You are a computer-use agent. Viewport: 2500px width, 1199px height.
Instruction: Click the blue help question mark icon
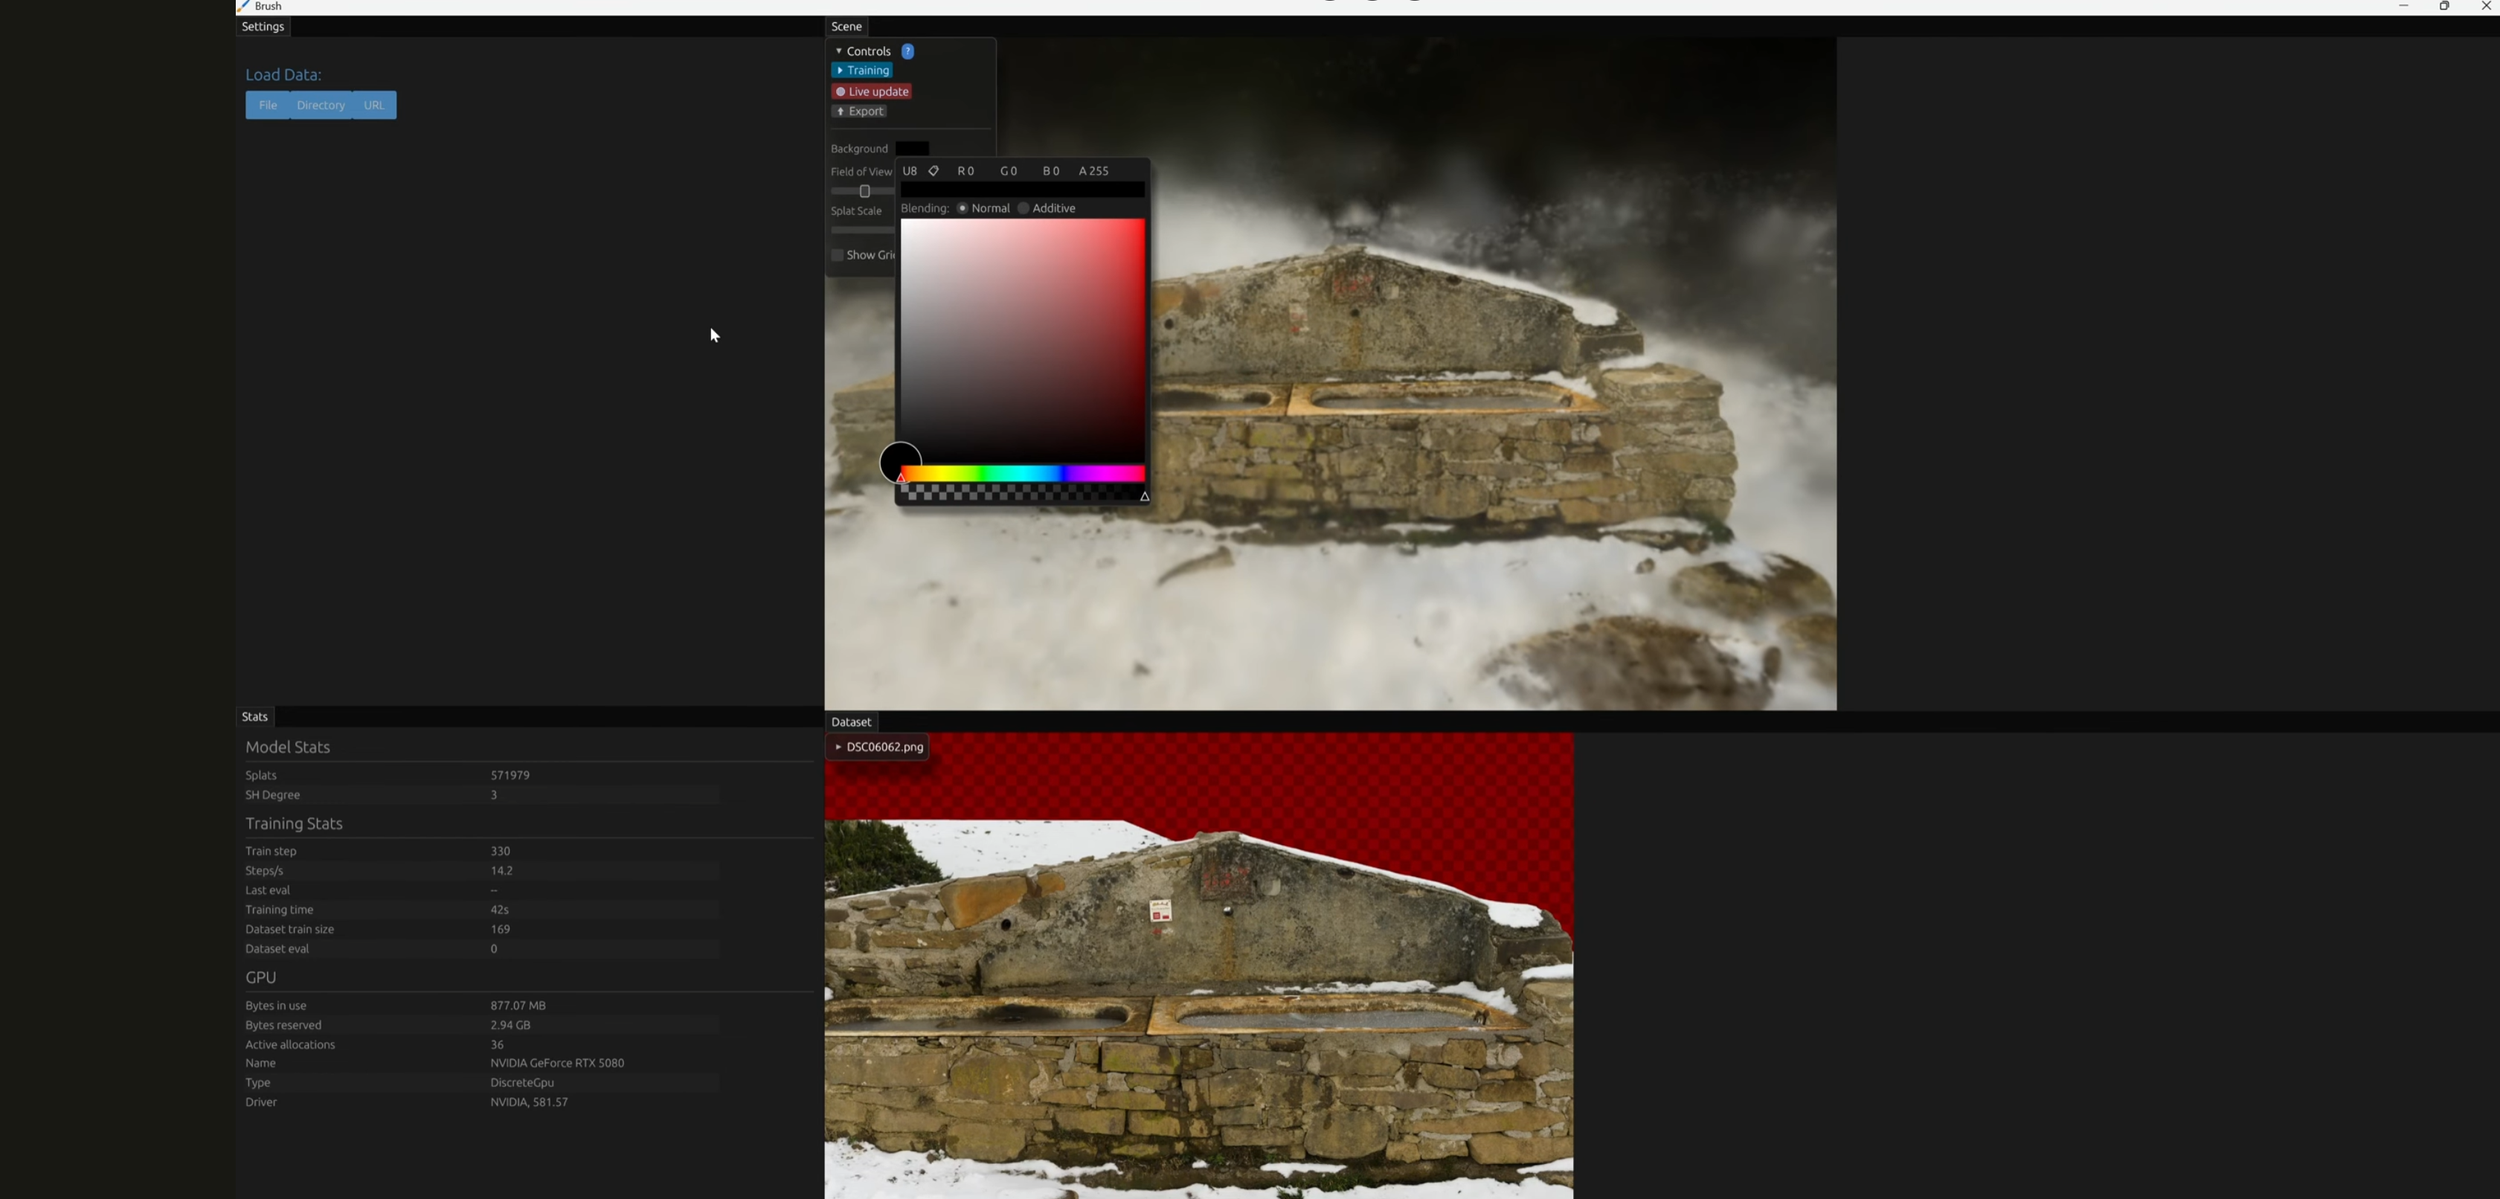907,51
